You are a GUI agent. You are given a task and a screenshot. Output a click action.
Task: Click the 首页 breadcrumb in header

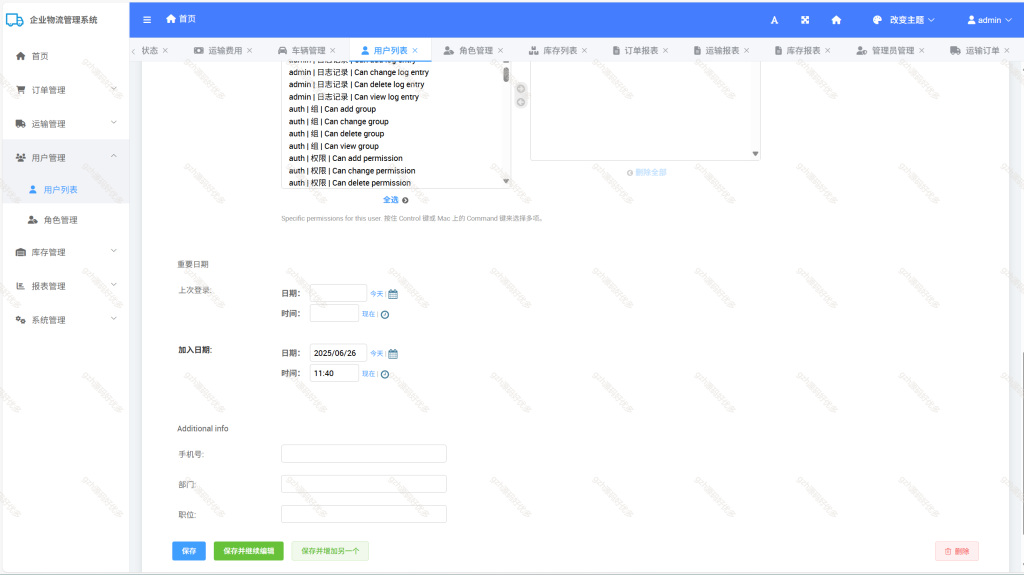tap(181, 19)
